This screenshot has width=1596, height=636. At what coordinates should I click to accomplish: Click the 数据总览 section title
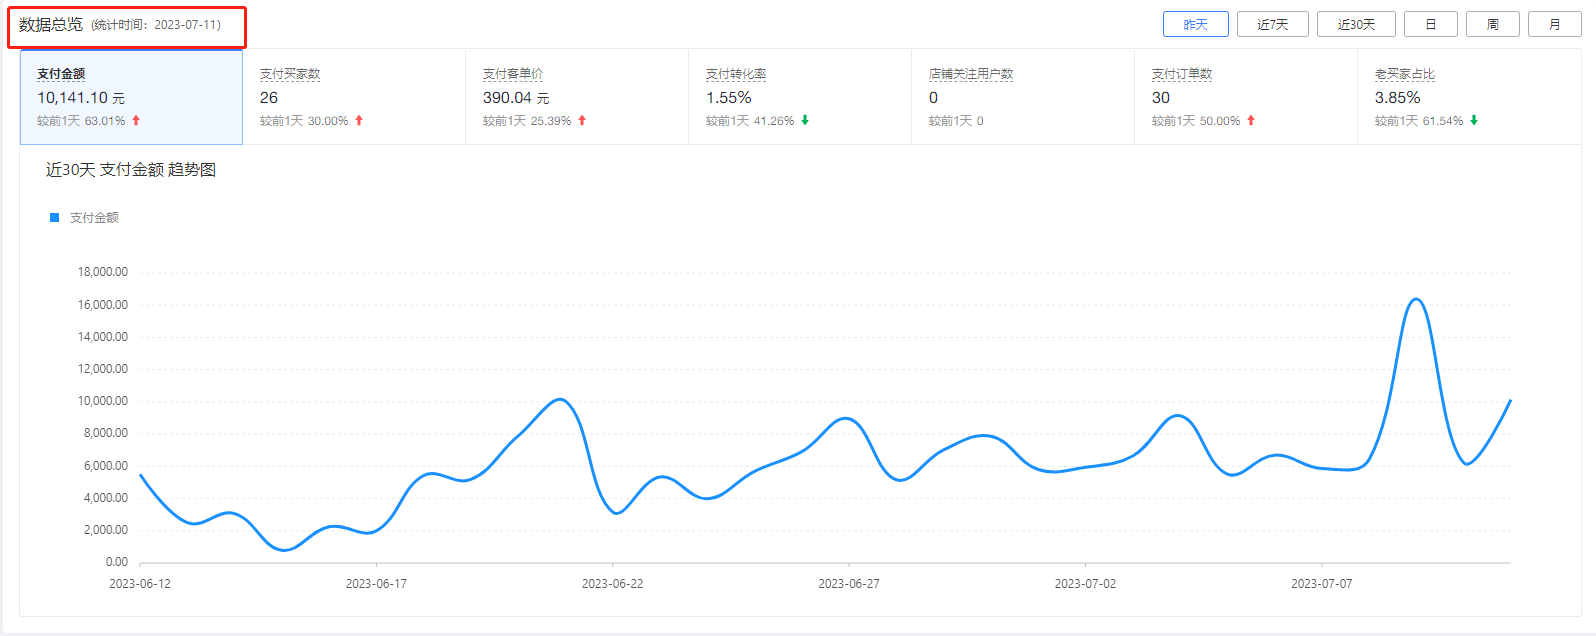click(x=51, y=25)
